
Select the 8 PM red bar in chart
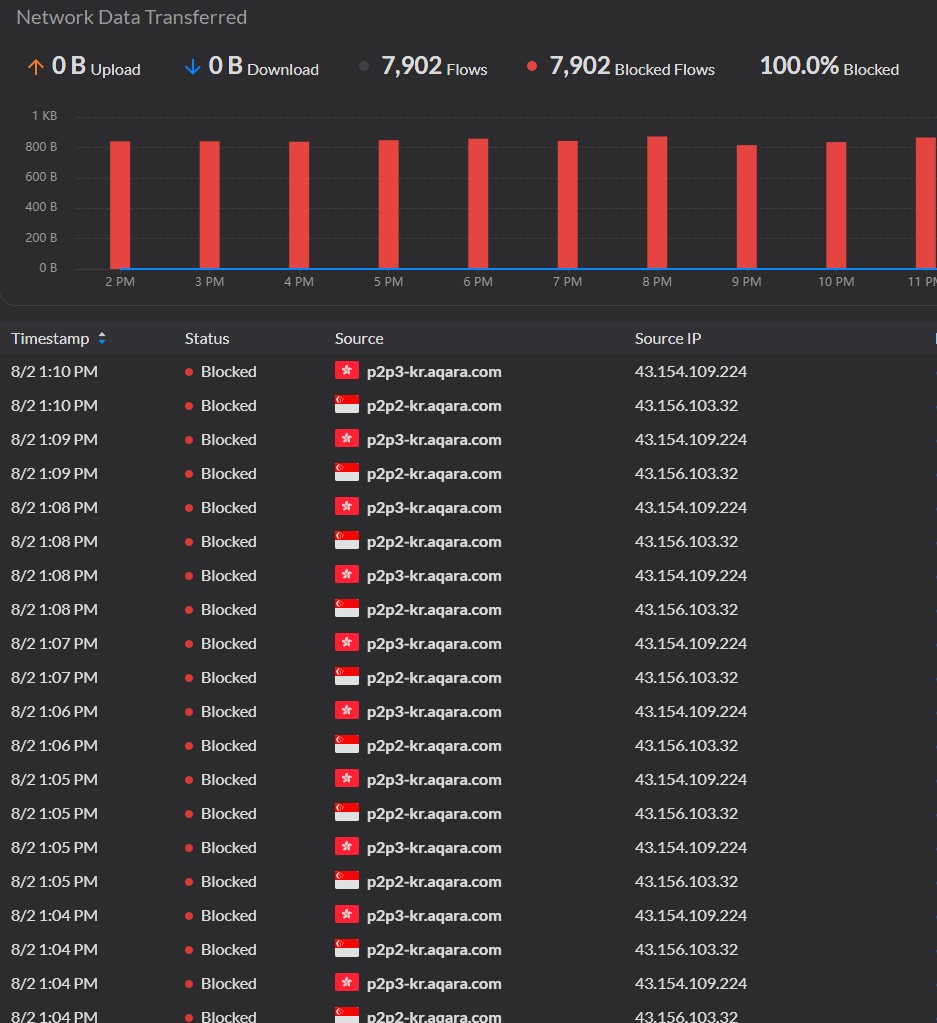[657, 202]
